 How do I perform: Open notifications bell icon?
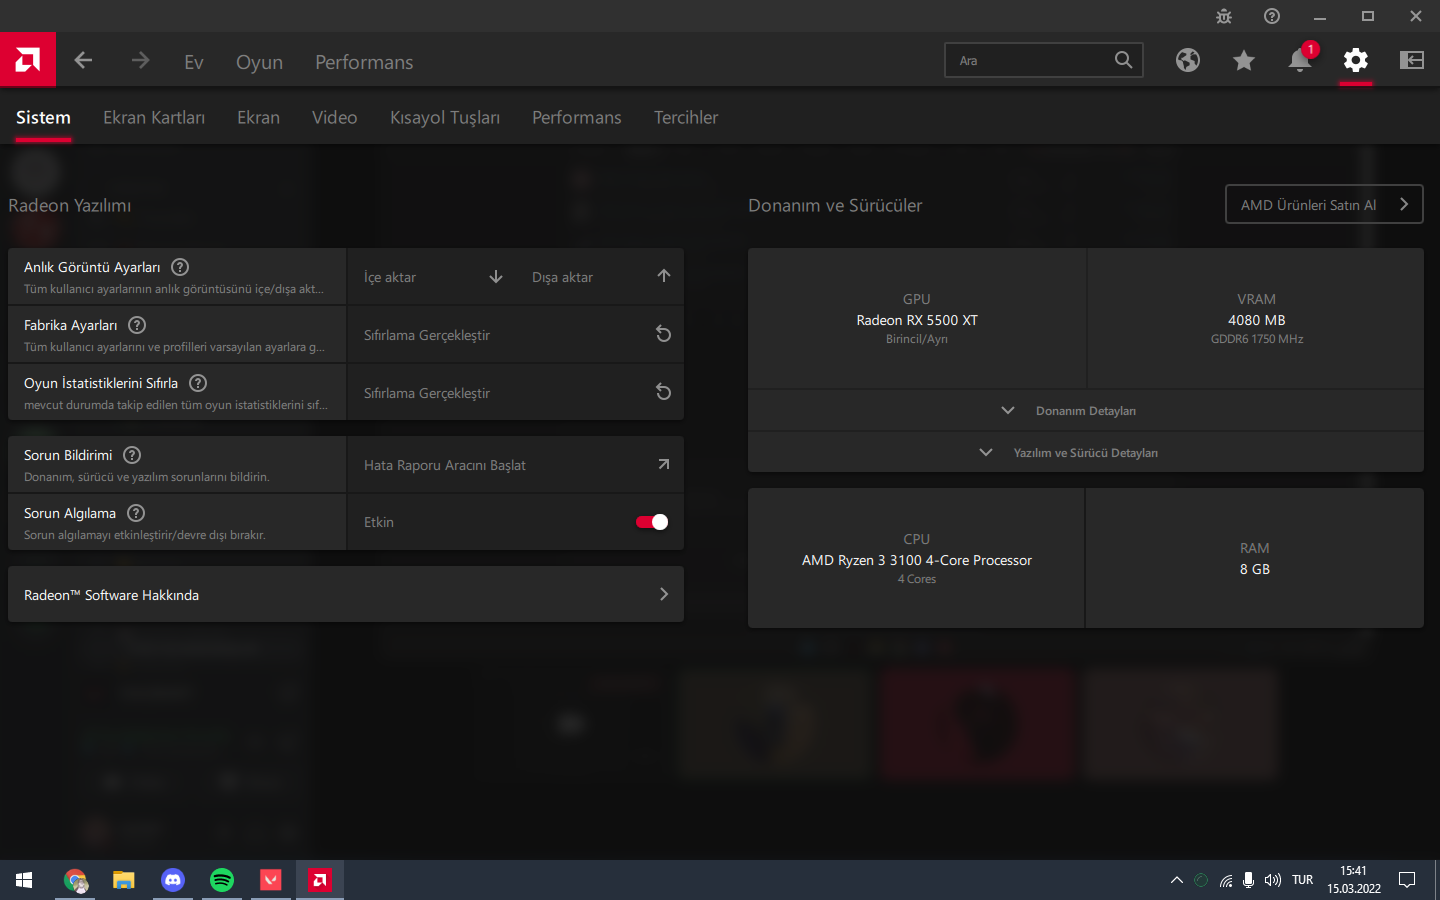click(1300, 60)
